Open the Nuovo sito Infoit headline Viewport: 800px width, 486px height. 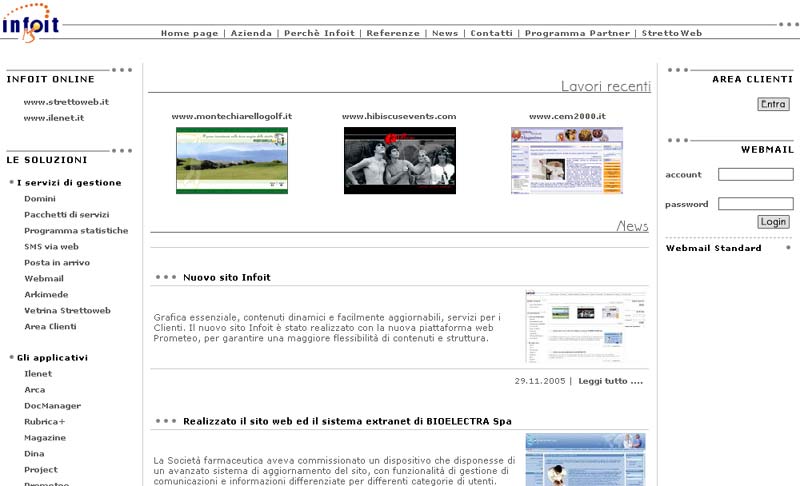click(227, 277)
